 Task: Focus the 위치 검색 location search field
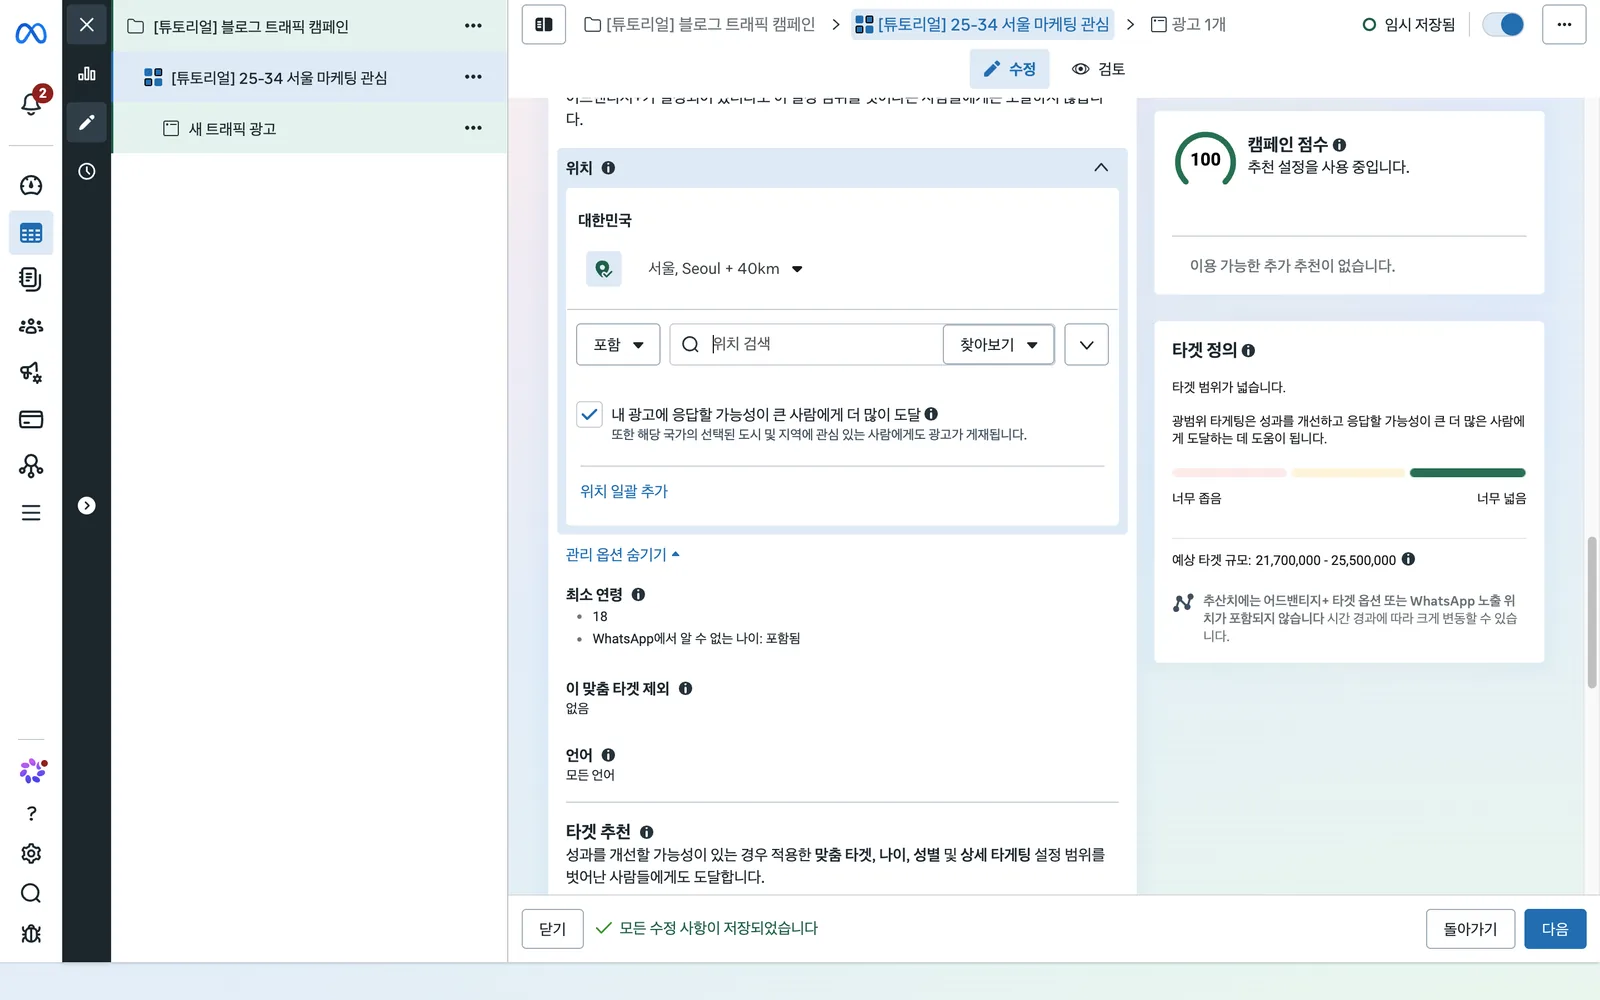click(x=806, y=344)
